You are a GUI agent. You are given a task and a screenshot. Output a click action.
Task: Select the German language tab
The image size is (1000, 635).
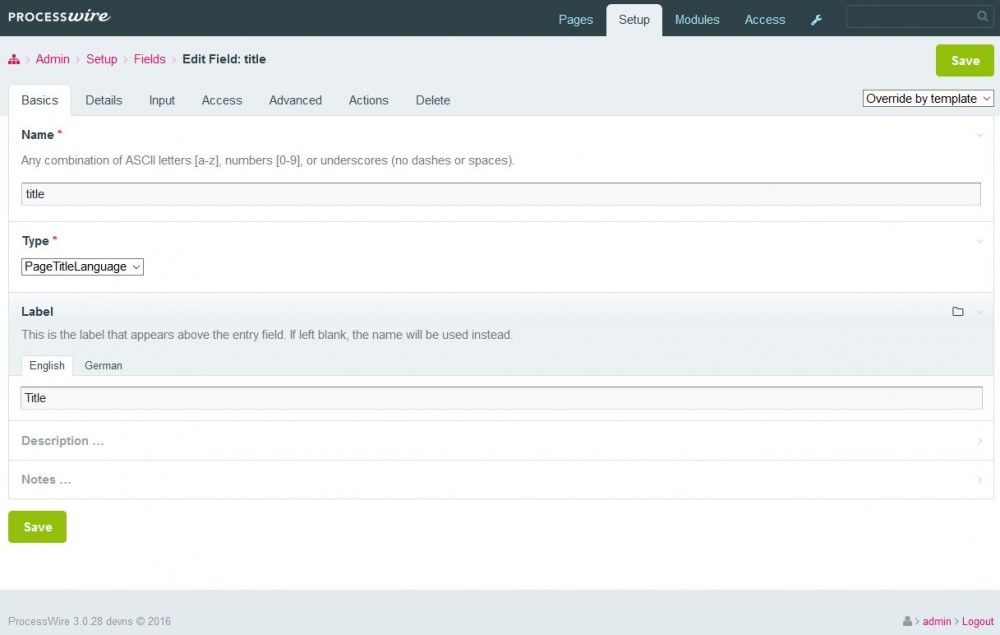[x=103, y=366]
